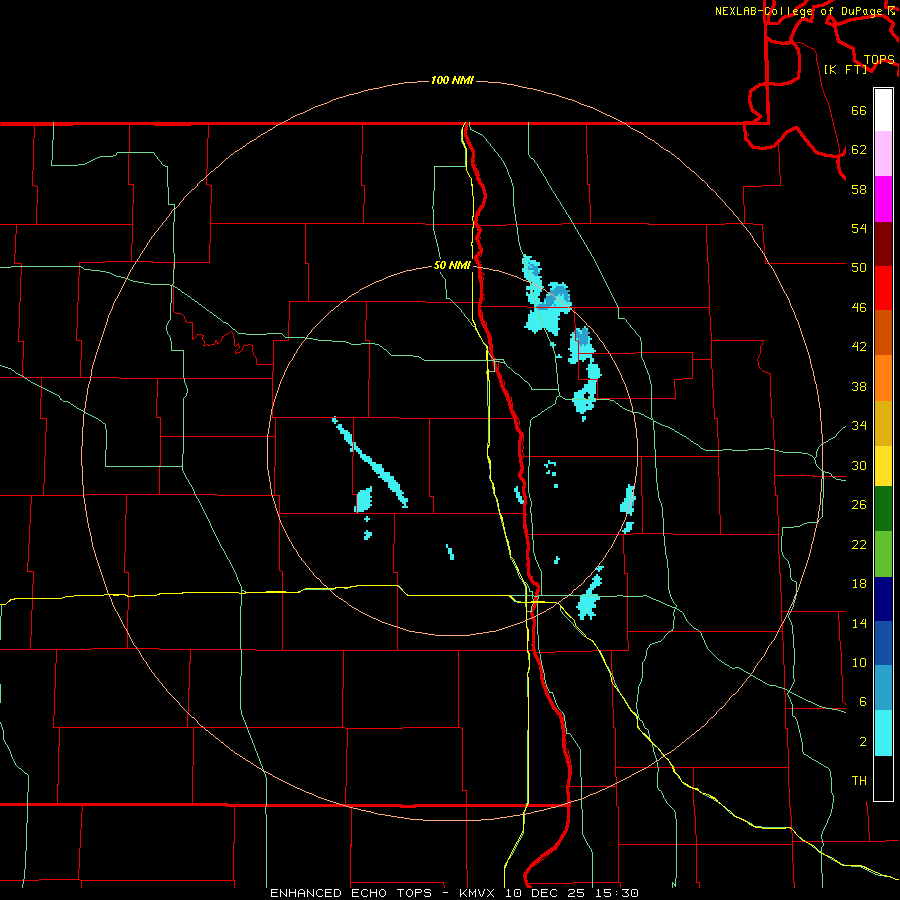Click the legend value '22'
This screenshot has width=900, height=900.
click(x=859, y=544)
